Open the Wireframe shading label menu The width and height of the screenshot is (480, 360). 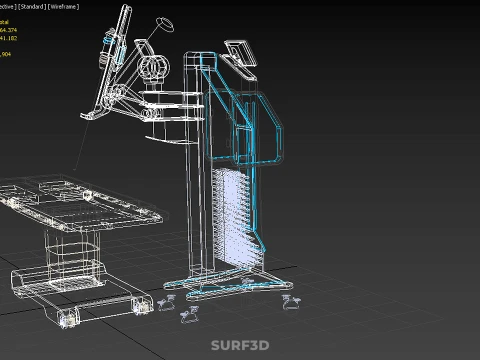pyautogui.click(x=63, y=7)
